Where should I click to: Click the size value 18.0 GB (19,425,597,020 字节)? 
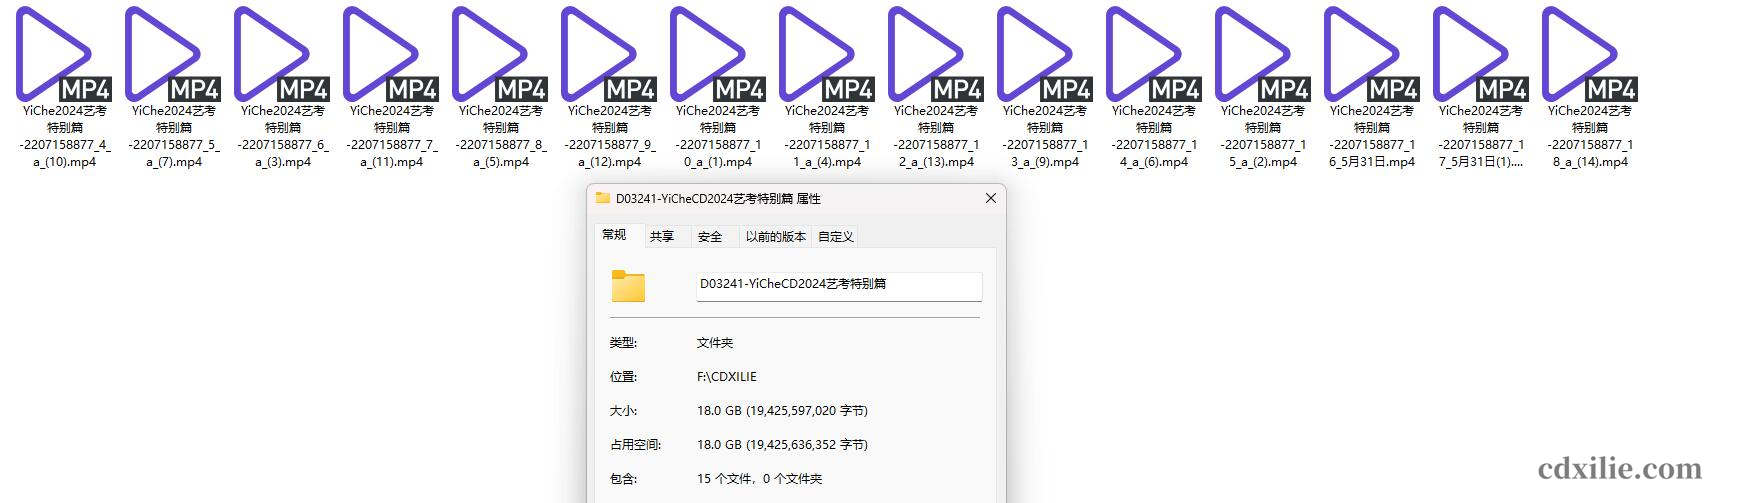[782, 411]
